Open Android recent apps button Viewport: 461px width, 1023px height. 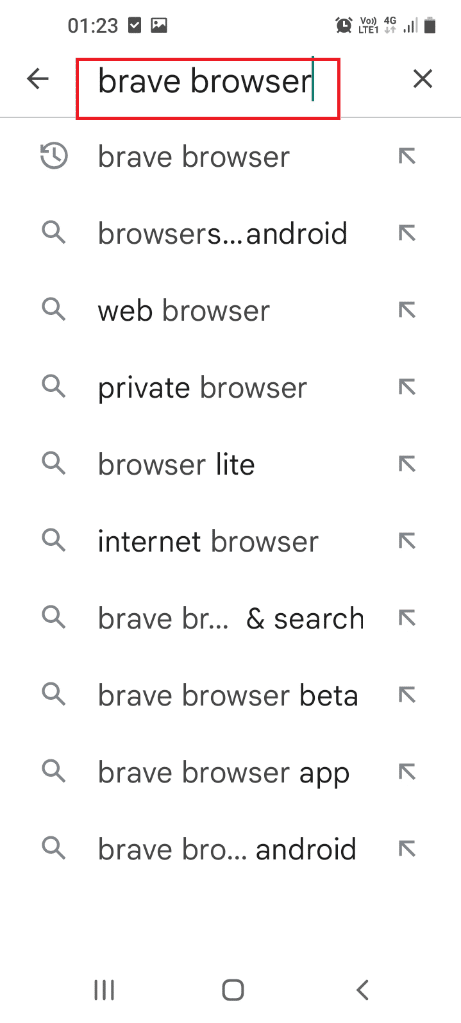(x=104, y=990)
